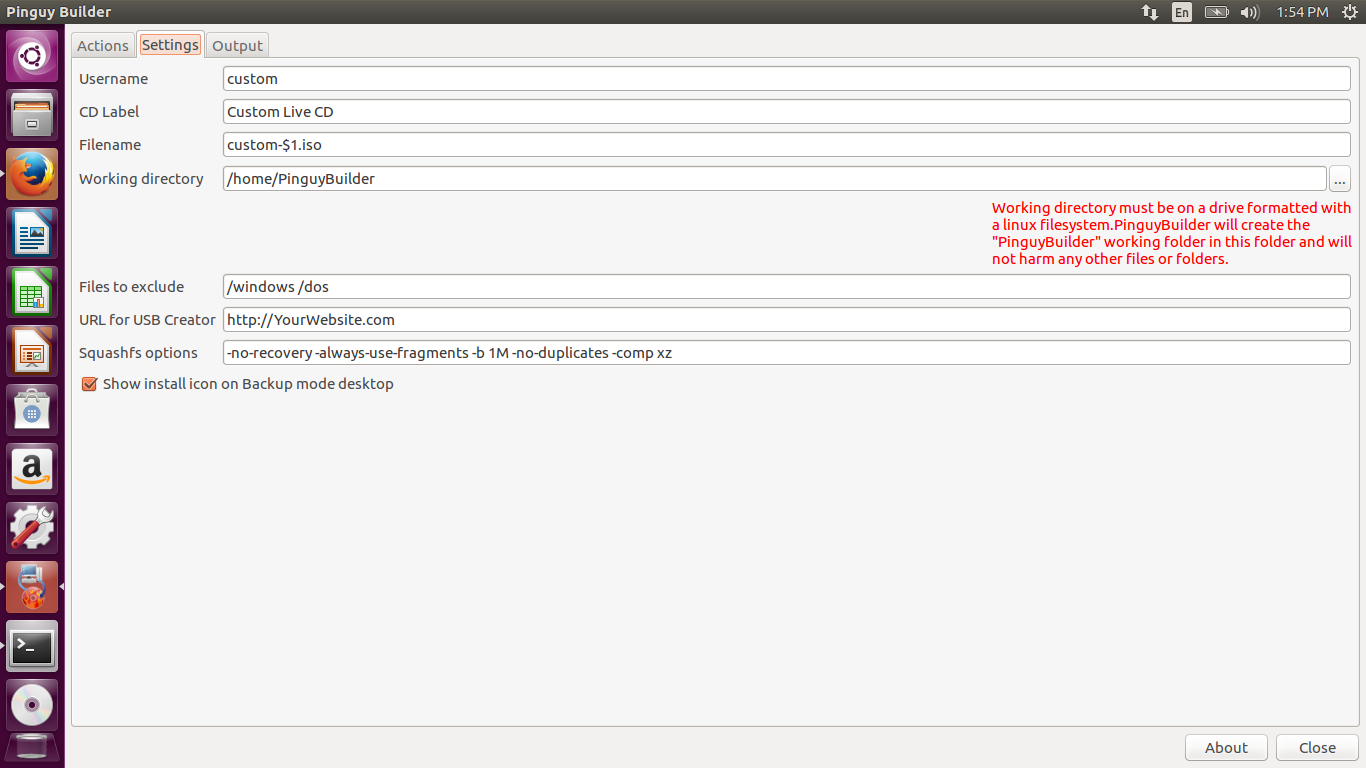Viewport: 1366px width, 768px height.
Task: Launch Firefox from the dock
Action: pos(32,174)
